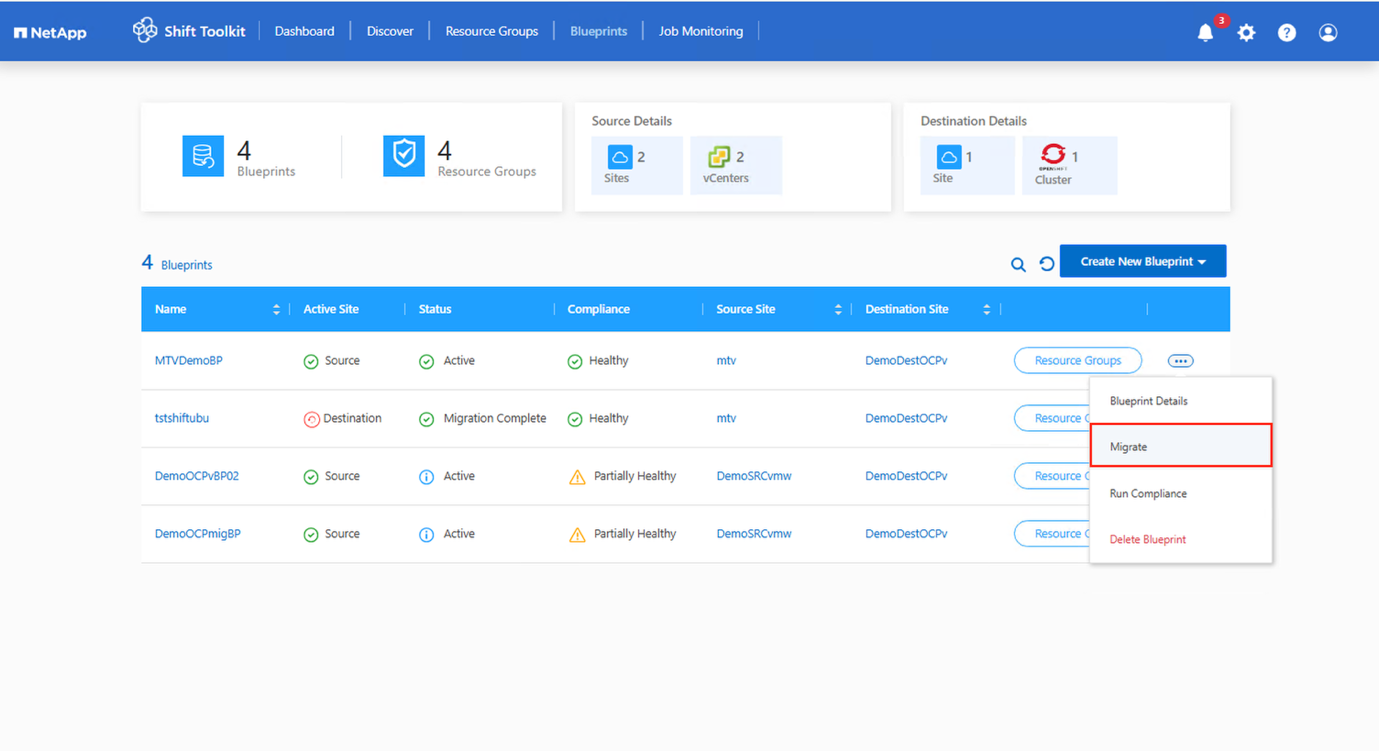Open settings gear icon
1379x751 pixels.
1246,33
